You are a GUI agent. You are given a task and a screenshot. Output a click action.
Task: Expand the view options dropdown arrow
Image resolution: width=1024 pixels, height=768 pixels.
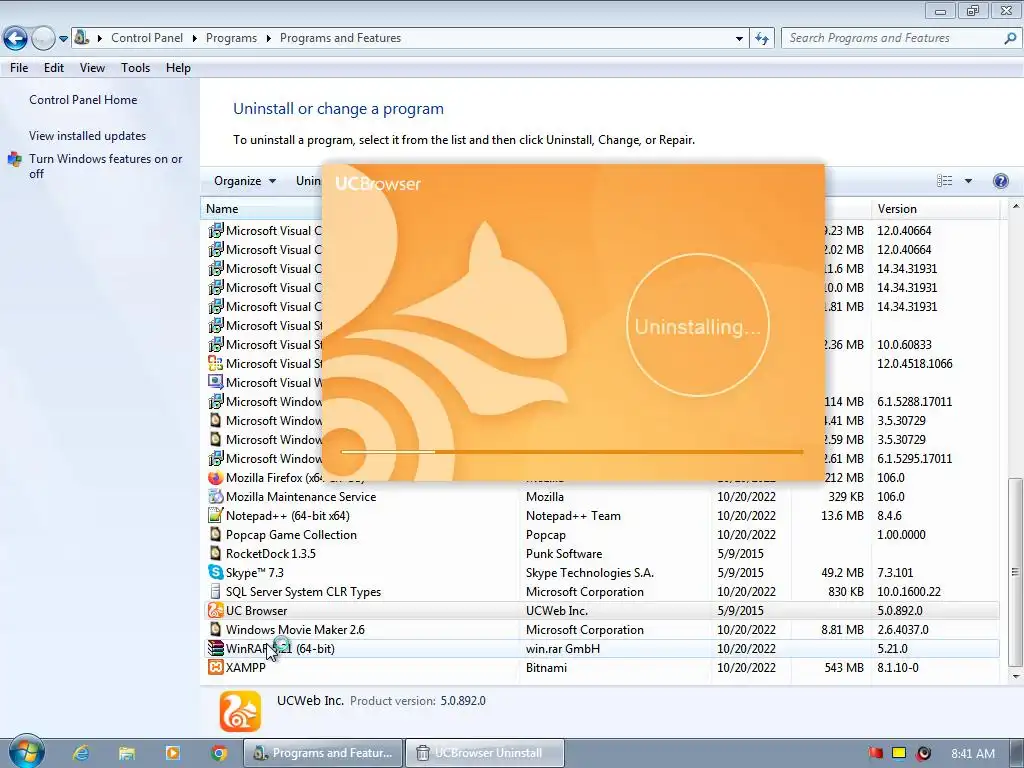point(968,181)
